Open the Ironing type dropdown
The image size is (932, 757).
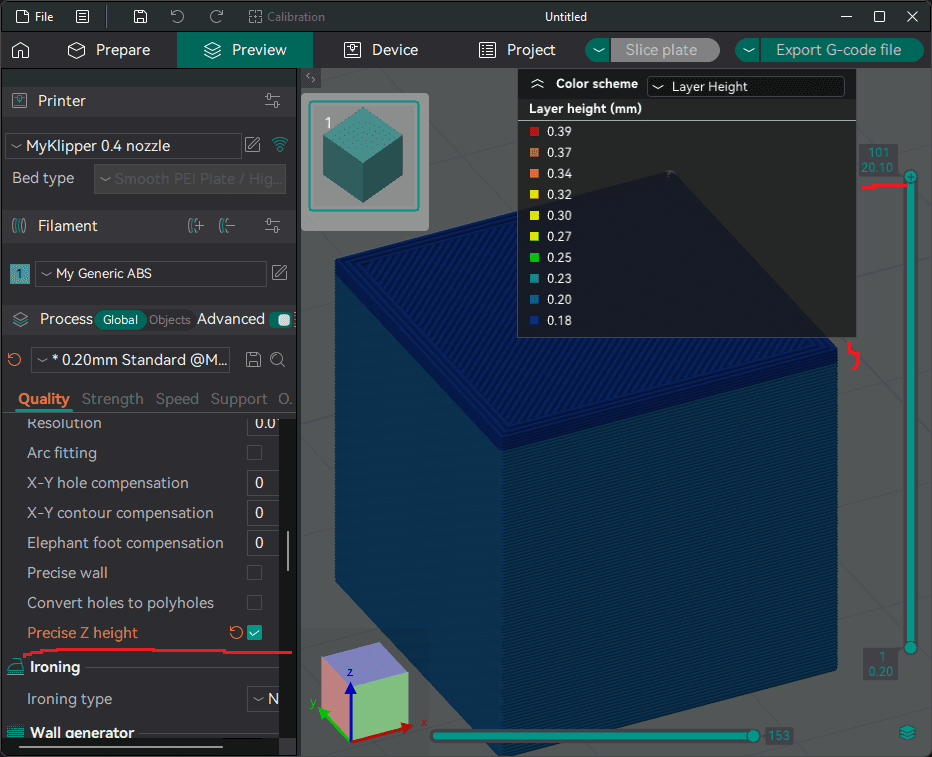point(263,699)
